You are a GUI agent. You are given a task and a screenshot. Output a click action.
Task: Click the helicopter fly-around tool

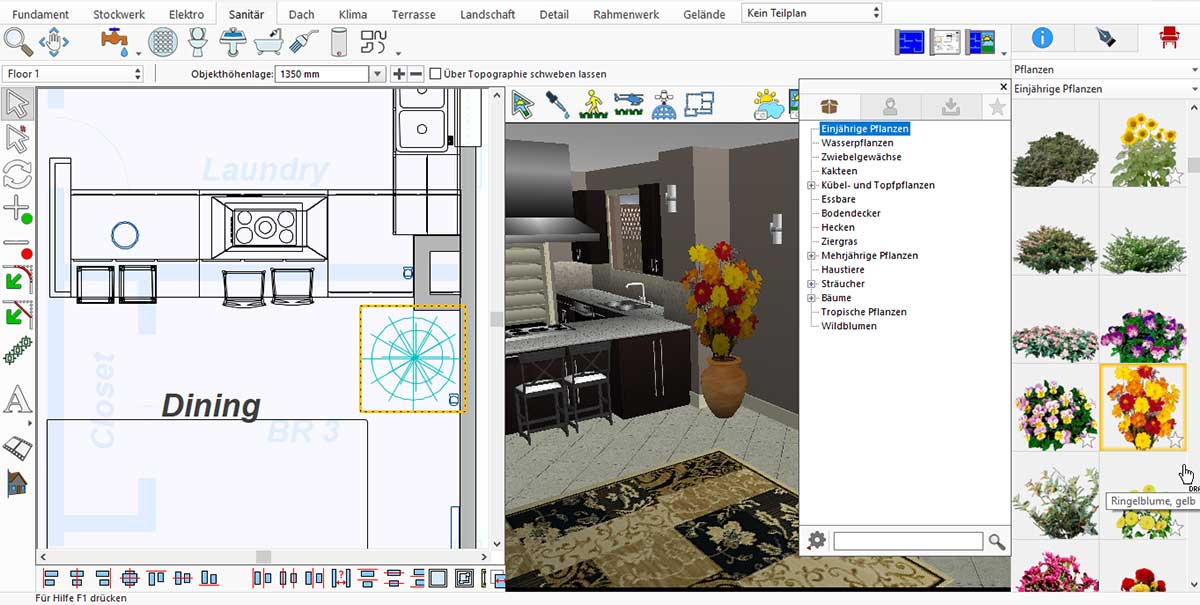tap(627, 103)
